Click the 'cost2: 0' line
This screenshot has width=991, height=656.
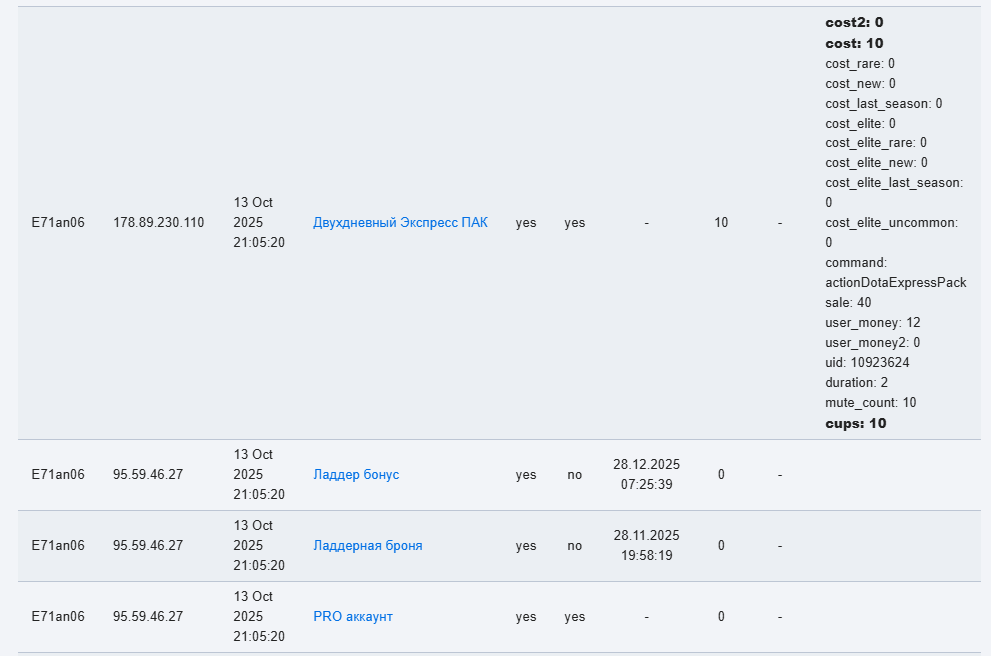click(x=854, y=22)
